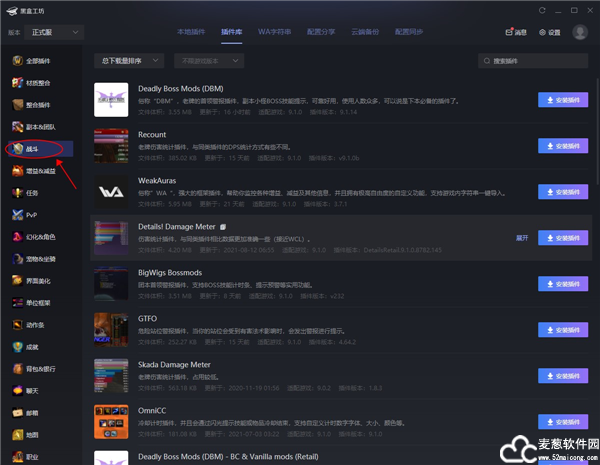Open the 副本&团队 category
The image size is (600, 465).
pyautogui.click(x=34, y=127)
